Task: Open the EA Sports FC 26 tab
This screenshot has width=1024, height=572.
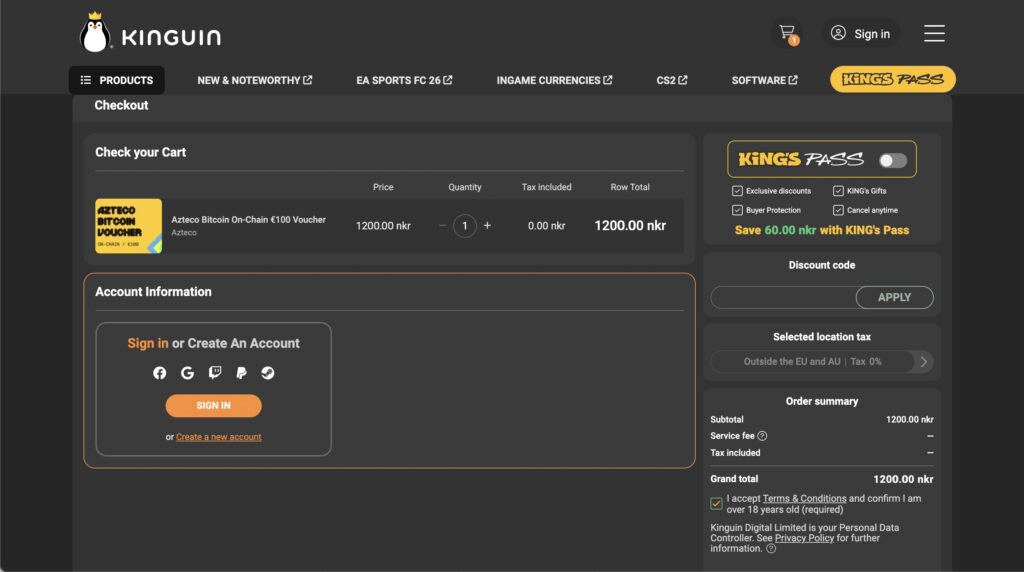Action: (x=404, y=80)
